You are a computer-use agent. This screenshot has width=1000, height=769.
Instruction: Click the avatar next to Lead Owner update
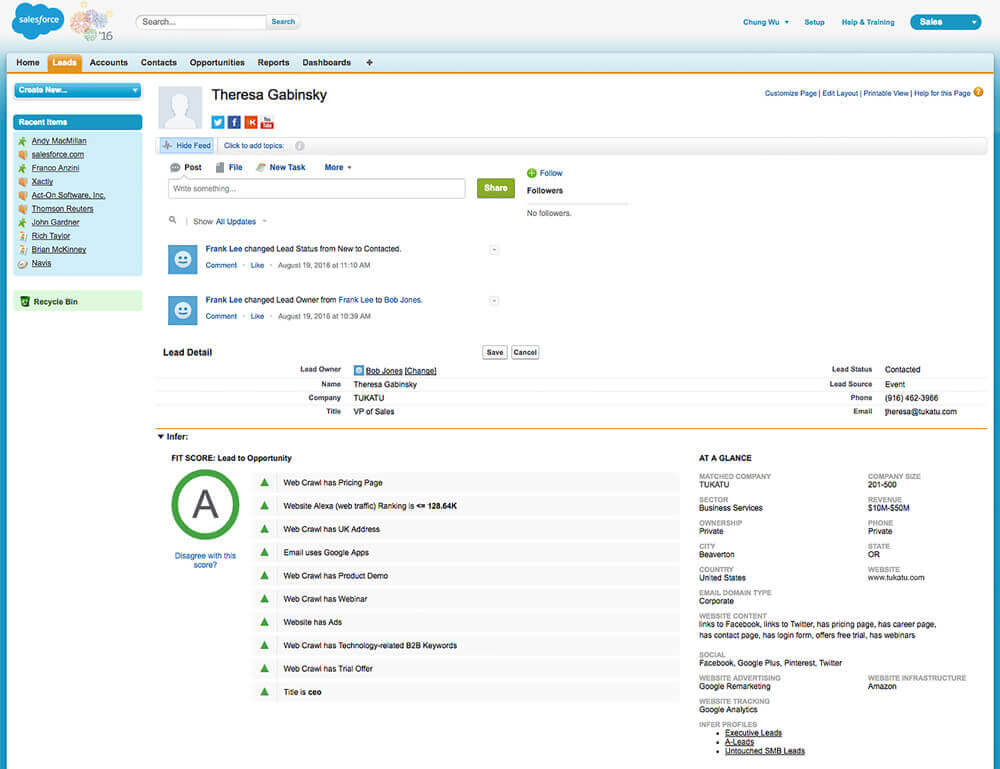coord(182,310)
